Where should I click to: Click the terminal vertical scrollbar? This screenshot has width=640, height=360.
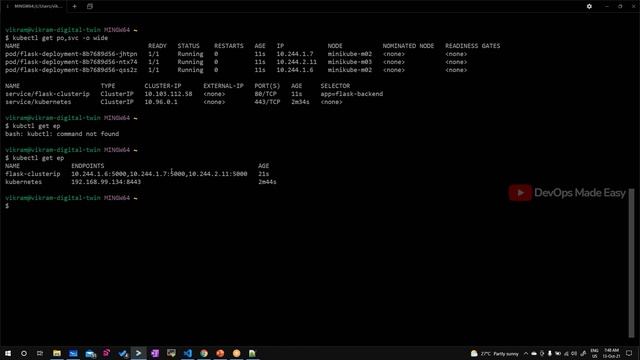(x=631, y=264)
